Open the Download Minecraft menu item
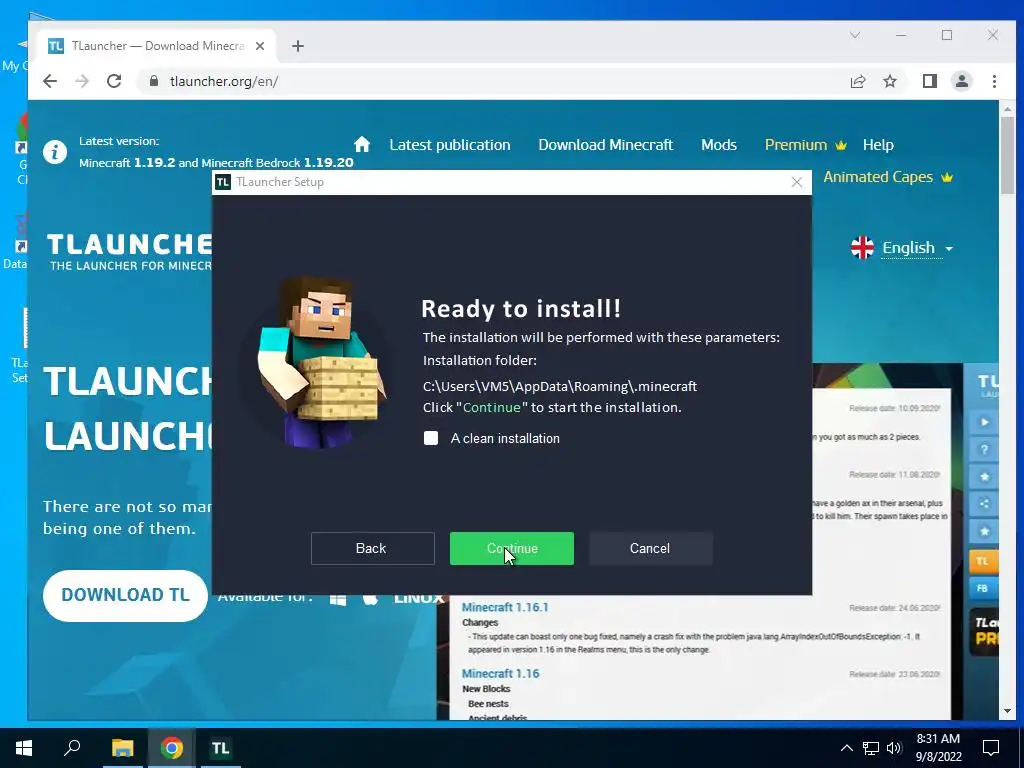 [x=605, y=145]
